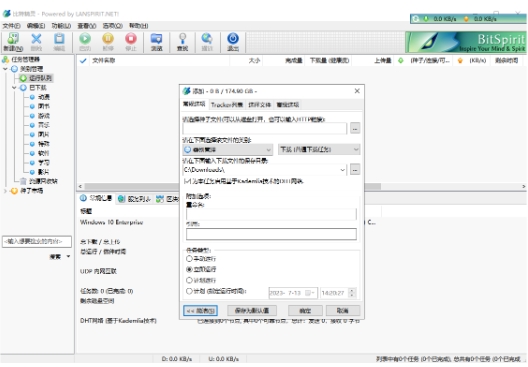Click right arrow of task list scrollbar

[x=524, y=186]
